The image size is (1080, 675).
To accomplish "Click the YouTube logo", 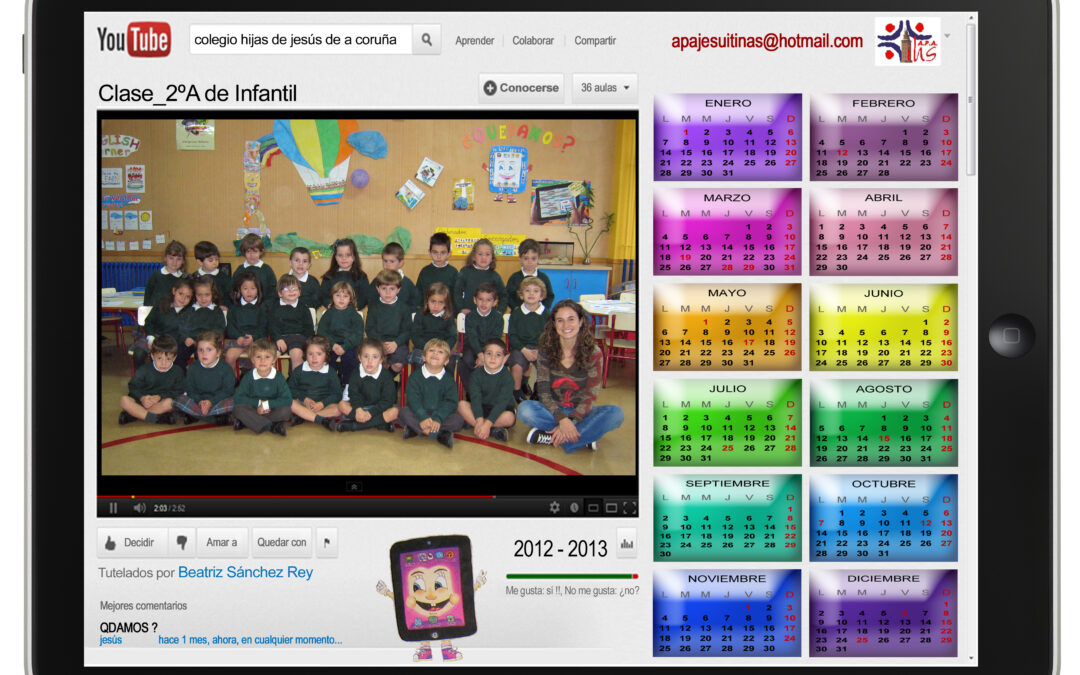I will coord(133,40).
